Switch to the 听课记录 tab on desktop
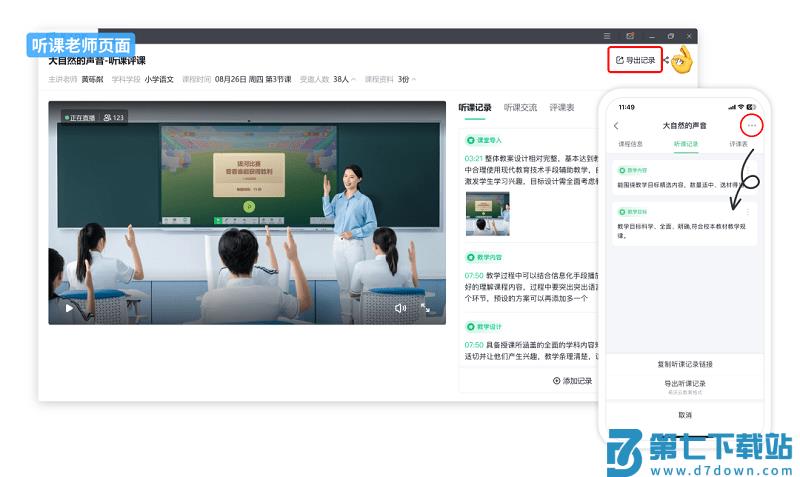Image resolution: width=800 pixels, height=477 pixels. pos(474,107)
